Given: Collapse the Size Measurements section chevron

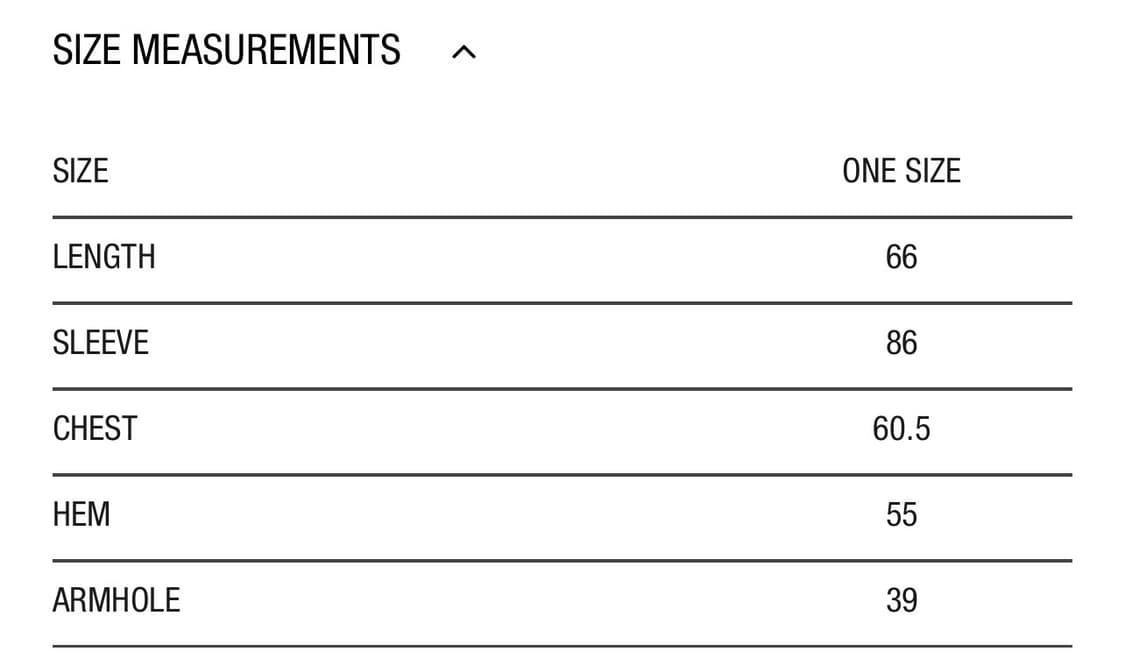Looking at the screenshot, I should (464, 53).
